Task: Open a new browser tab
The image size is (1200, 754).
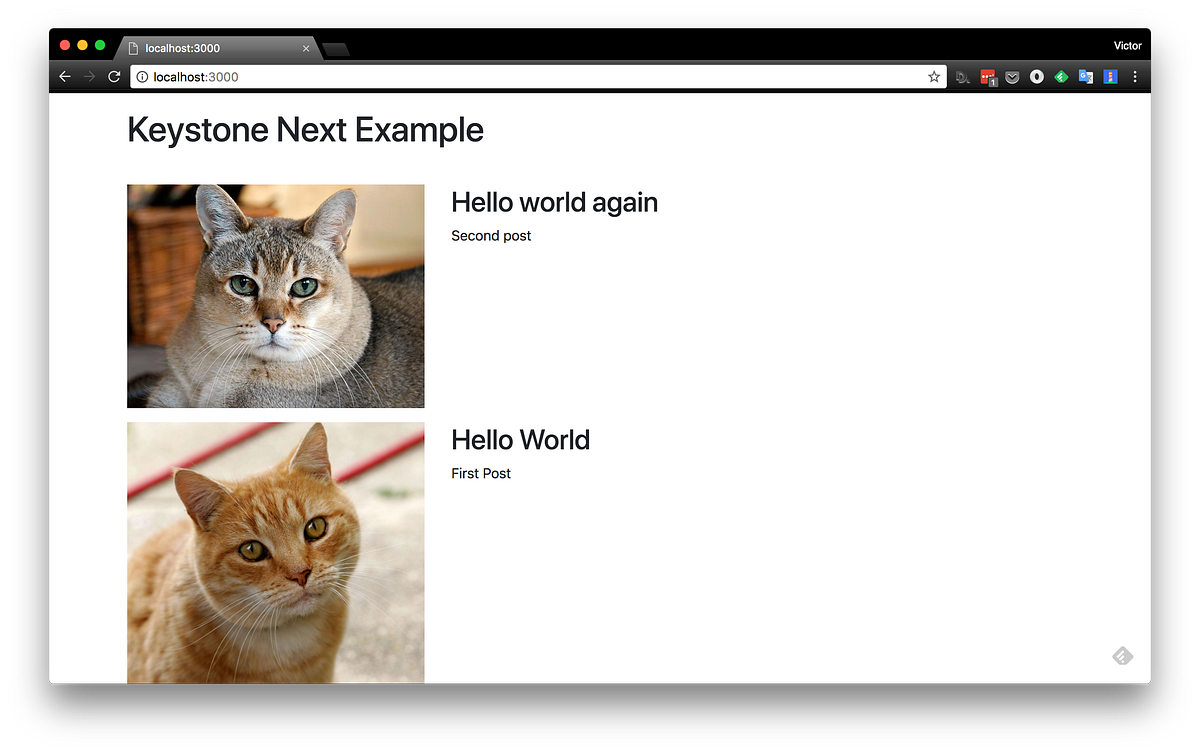Action: 338,47
